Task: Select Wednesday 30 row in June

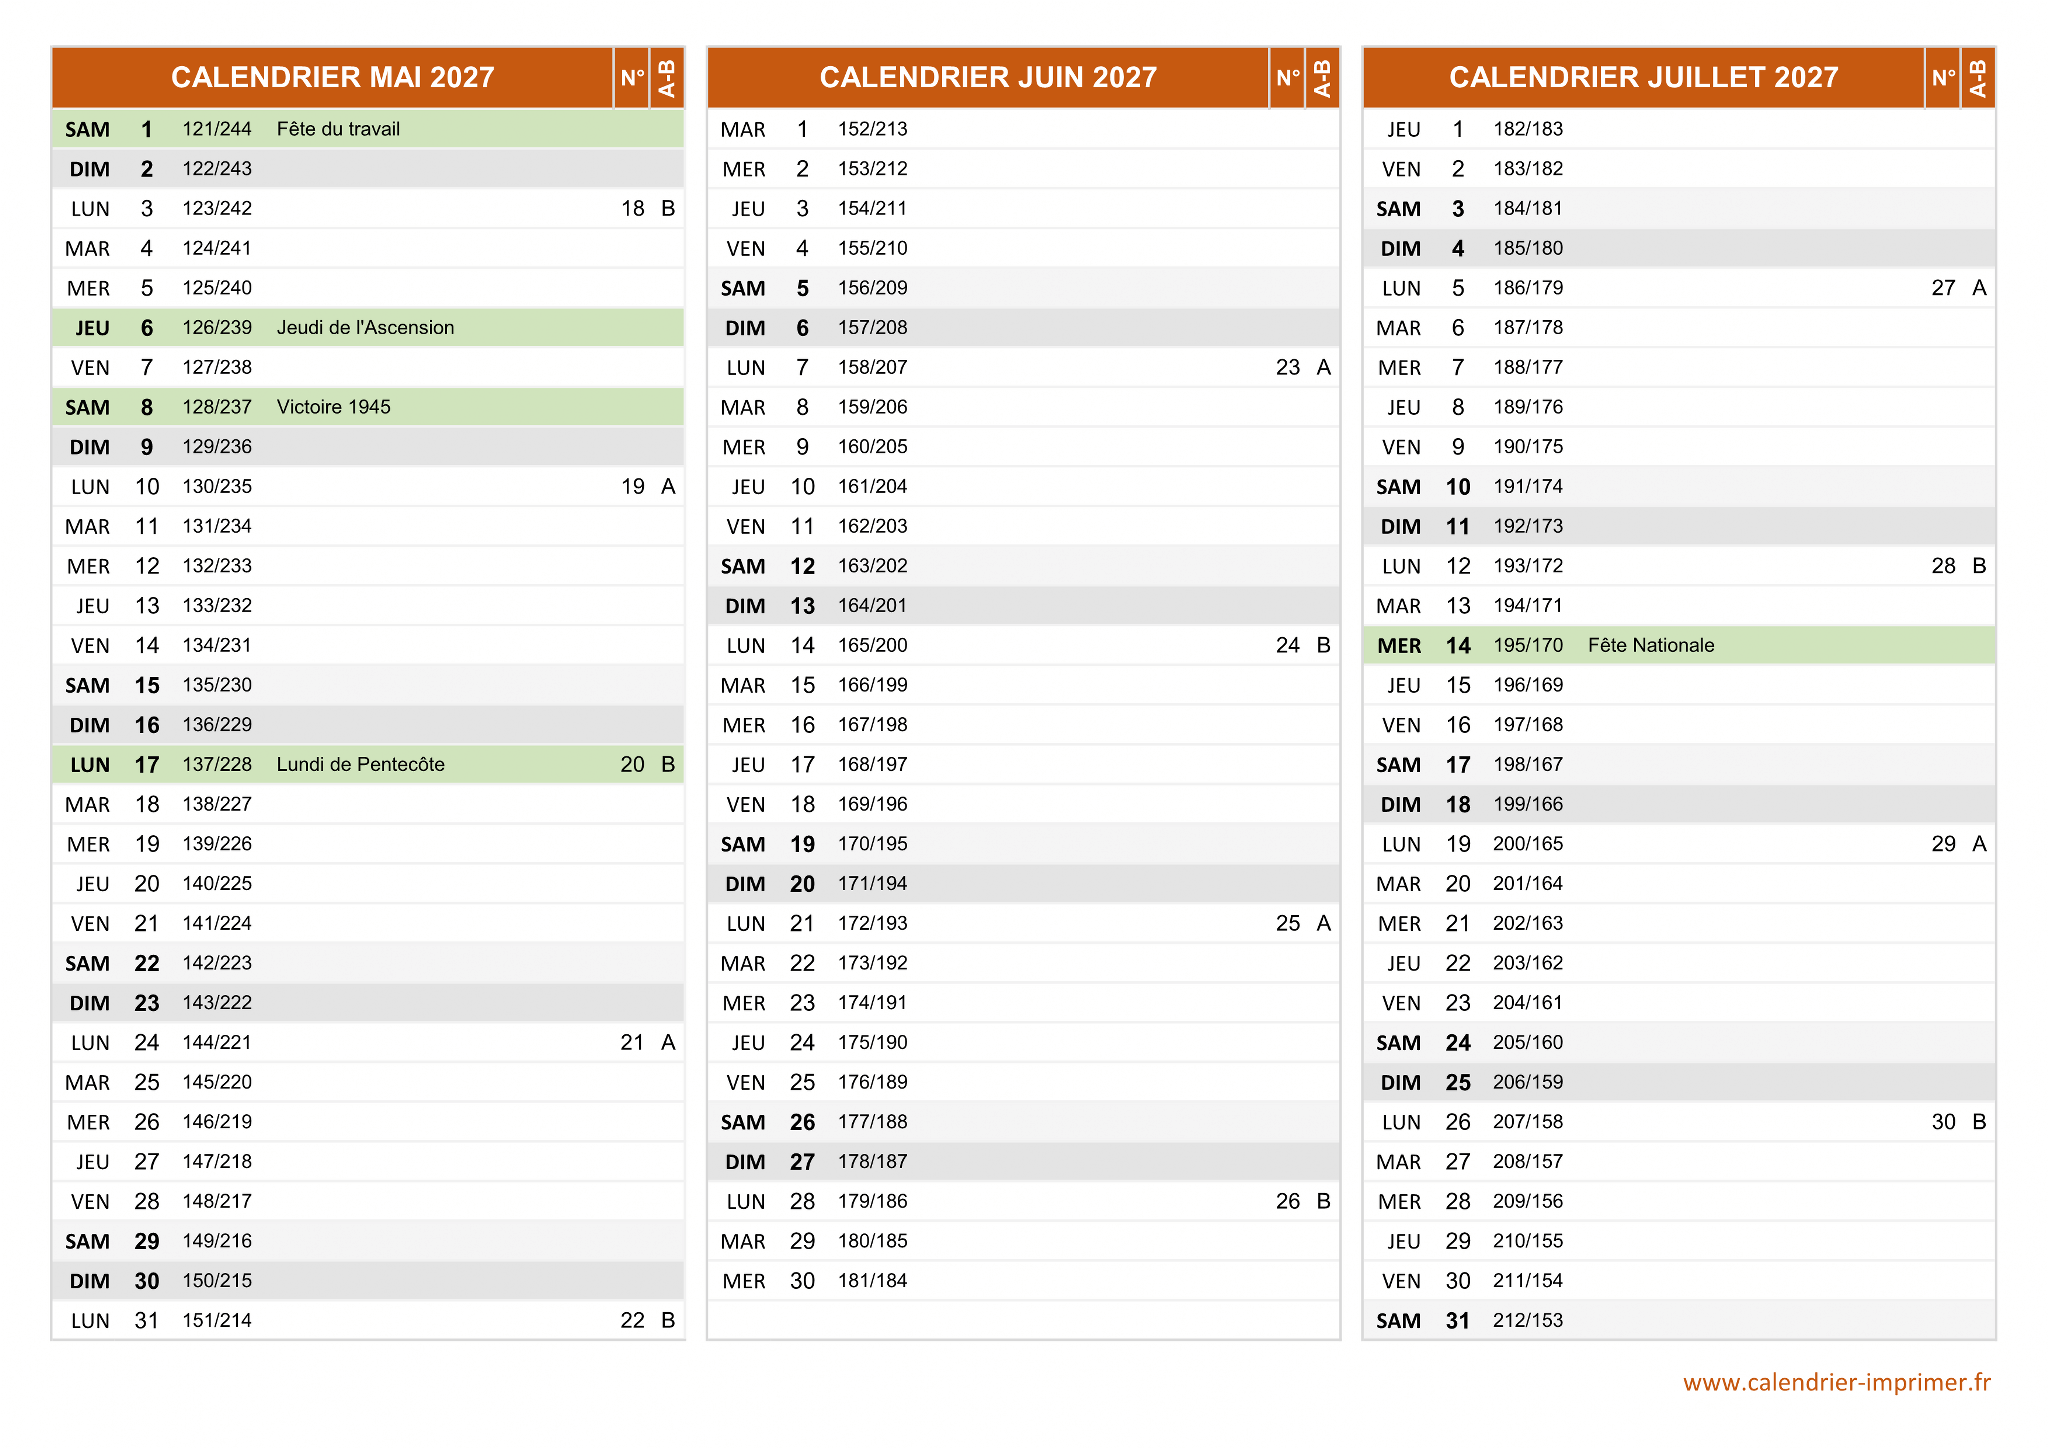Action: (801, 1281)
